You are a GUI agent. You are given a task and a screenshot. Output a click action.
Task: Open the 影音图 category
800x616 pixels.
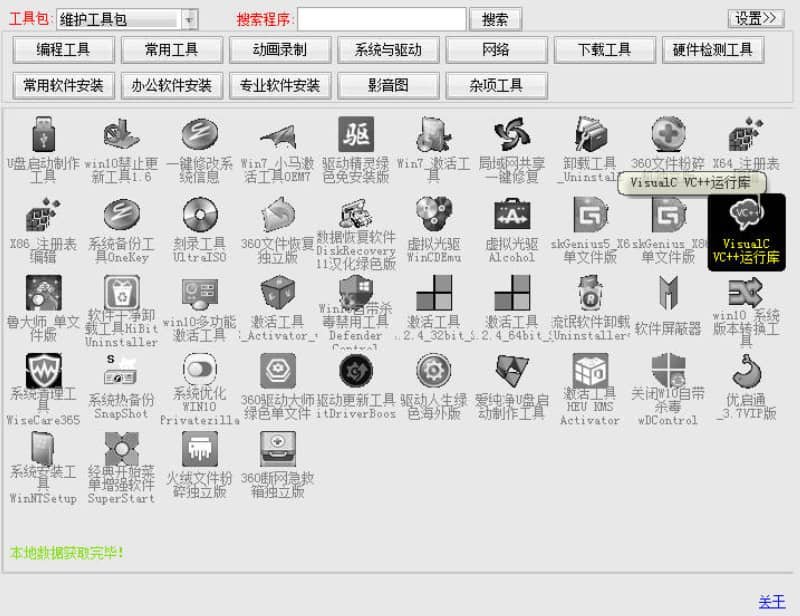tap(388, 85)
